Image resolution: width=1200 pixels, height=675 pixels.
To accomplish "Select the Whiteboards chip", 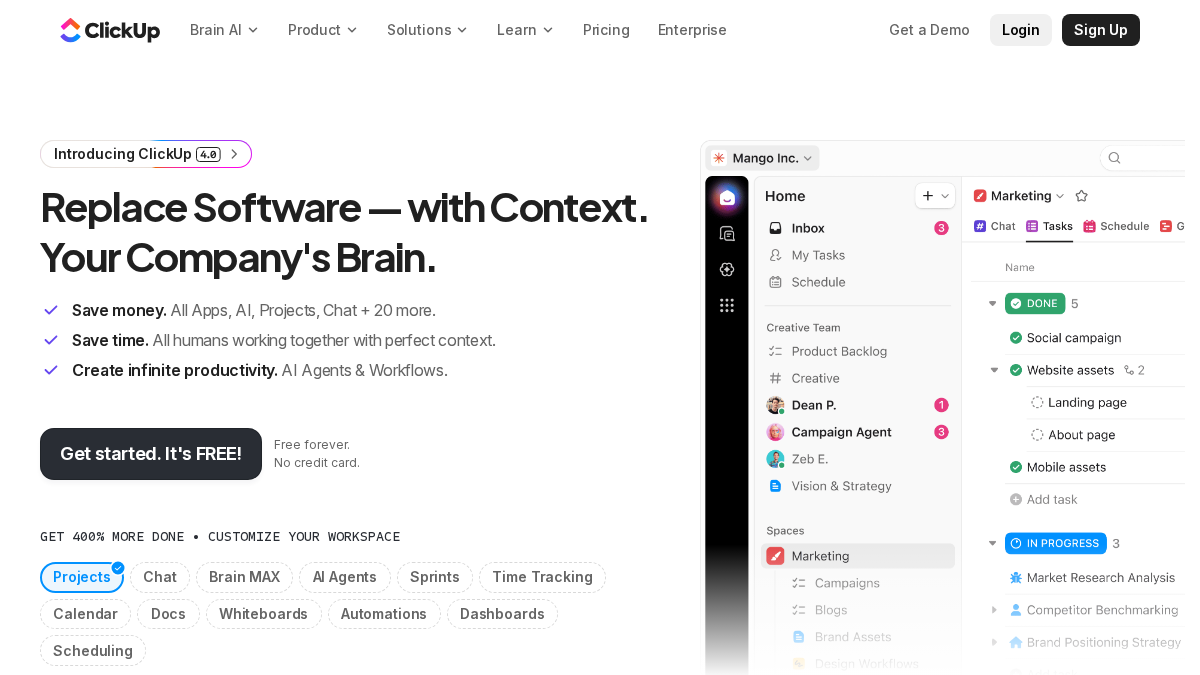I will (x=264, y=614).
